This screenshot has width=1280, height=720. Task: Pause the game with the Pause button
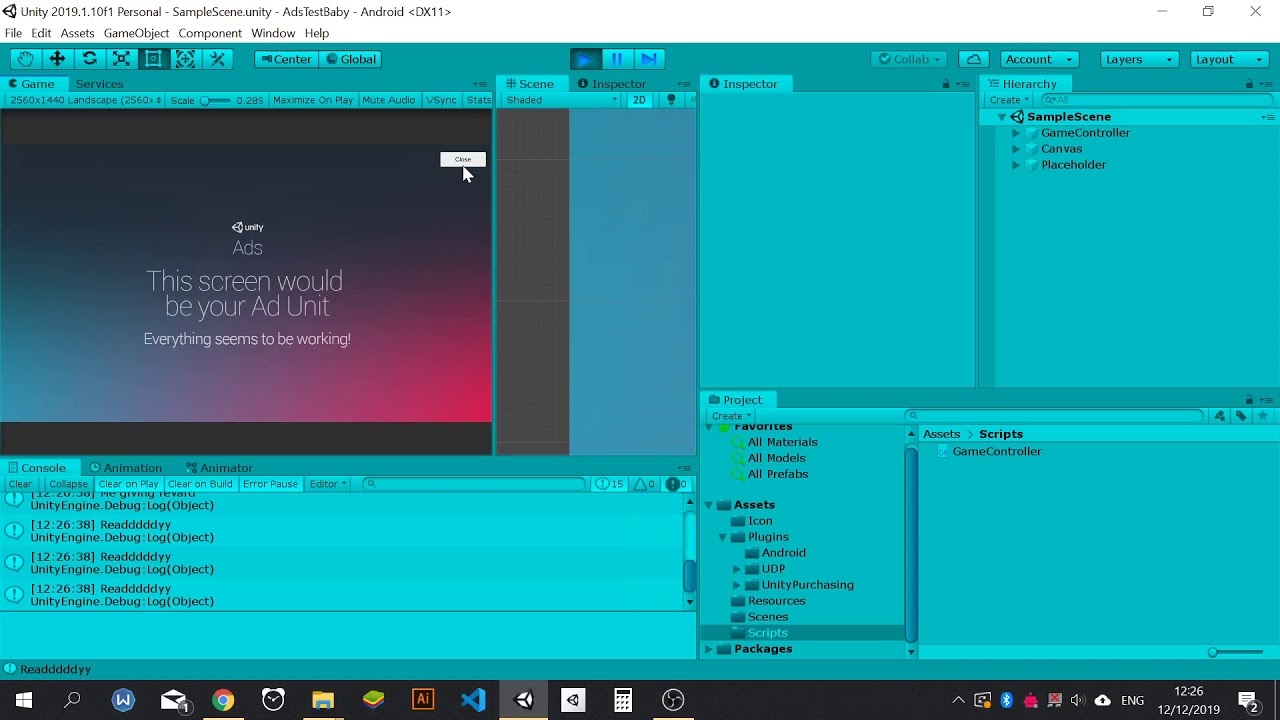click(x=617, y=59)
